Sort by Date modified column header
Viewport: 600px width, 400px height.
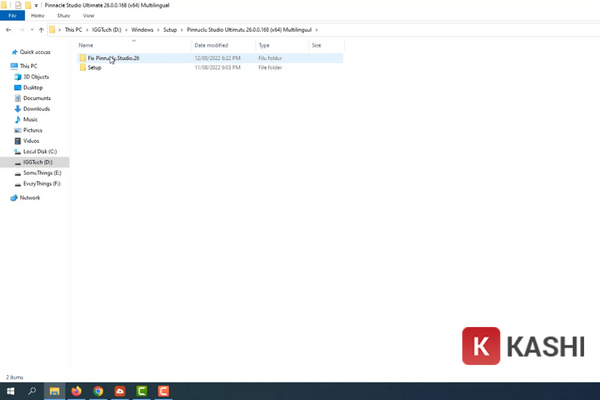[x=211, y=46]
